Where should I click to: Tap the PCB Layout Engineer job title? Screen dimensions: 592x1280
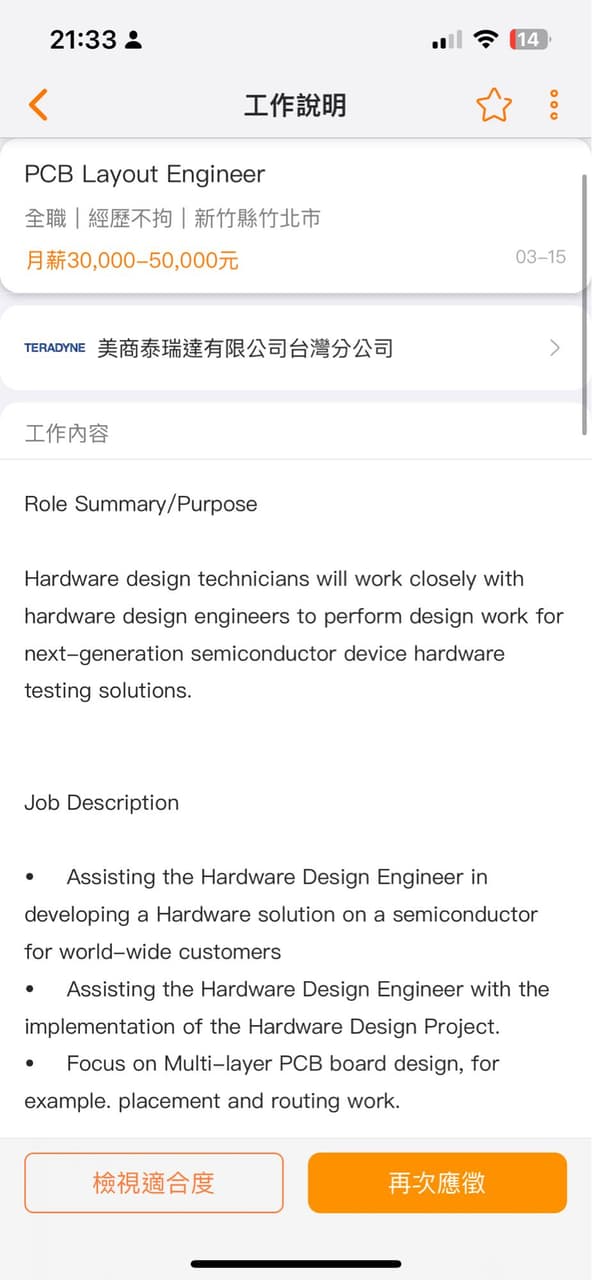tap(144, 174)
